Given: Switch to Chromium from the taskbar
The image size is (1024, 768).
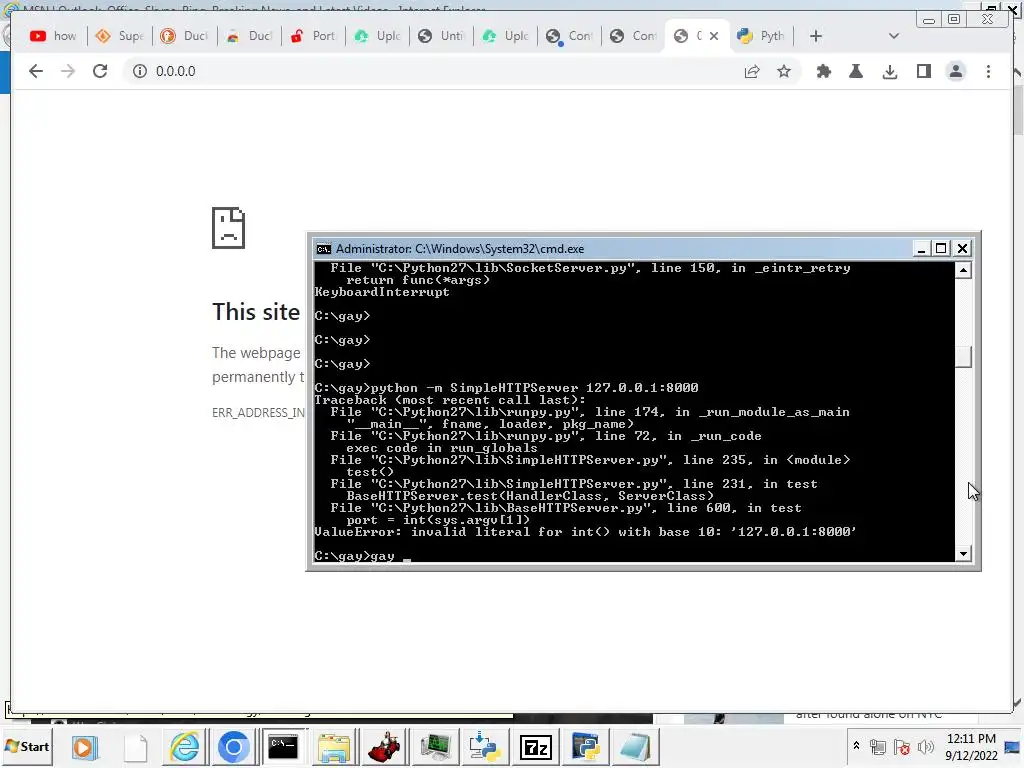Looking at the screenshot, I should 234,747.
